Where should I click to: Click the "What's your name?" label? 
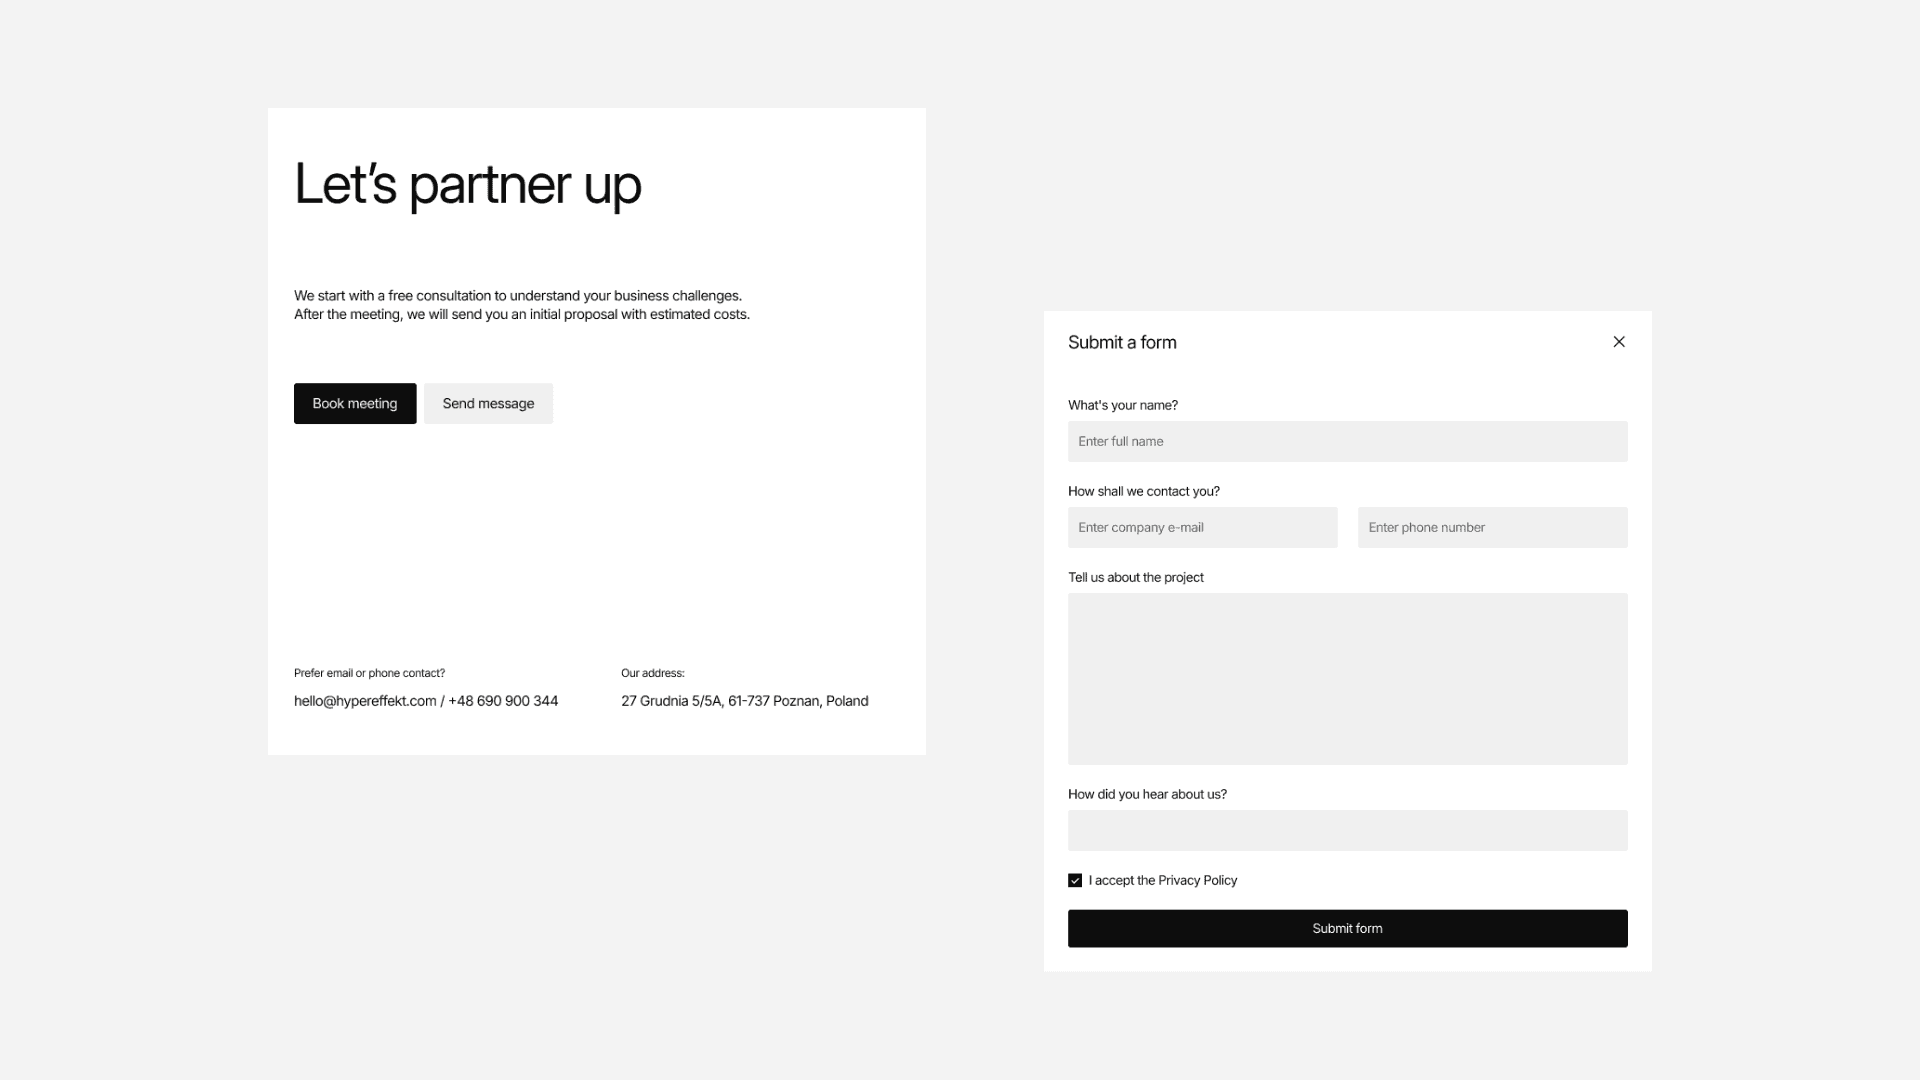(x=1122, y=405)
